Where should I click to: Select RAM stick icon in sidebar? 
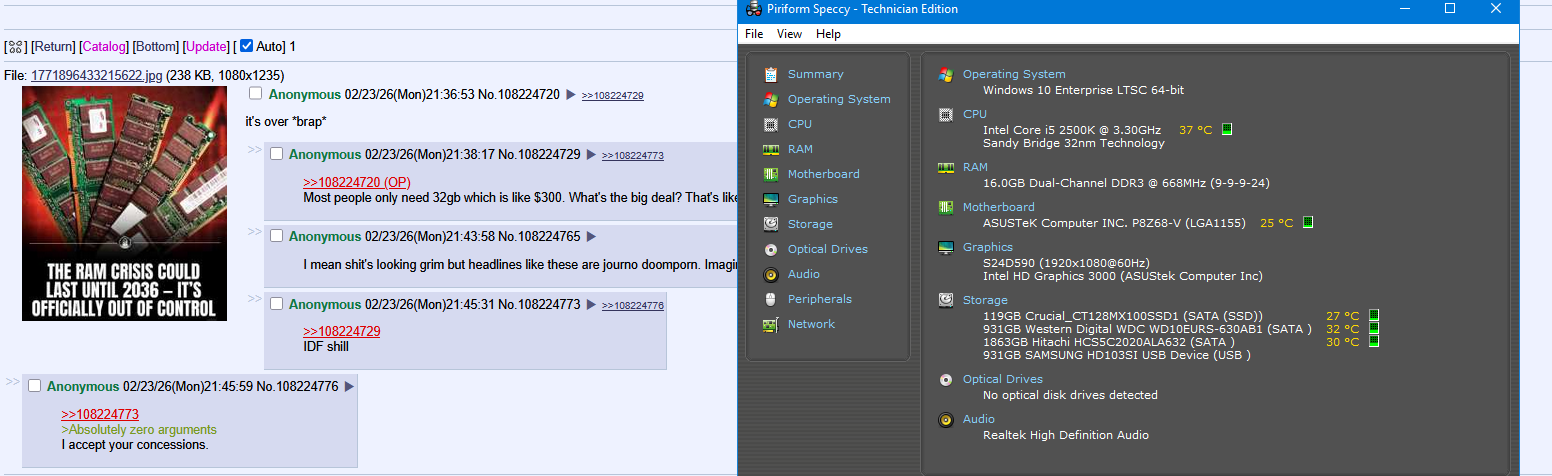point(770,149)
